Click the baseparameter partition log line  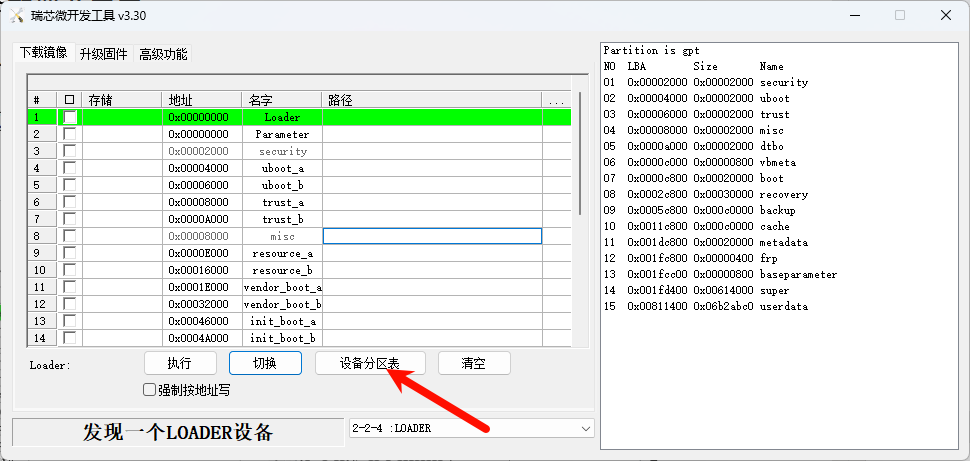[720, 274]
